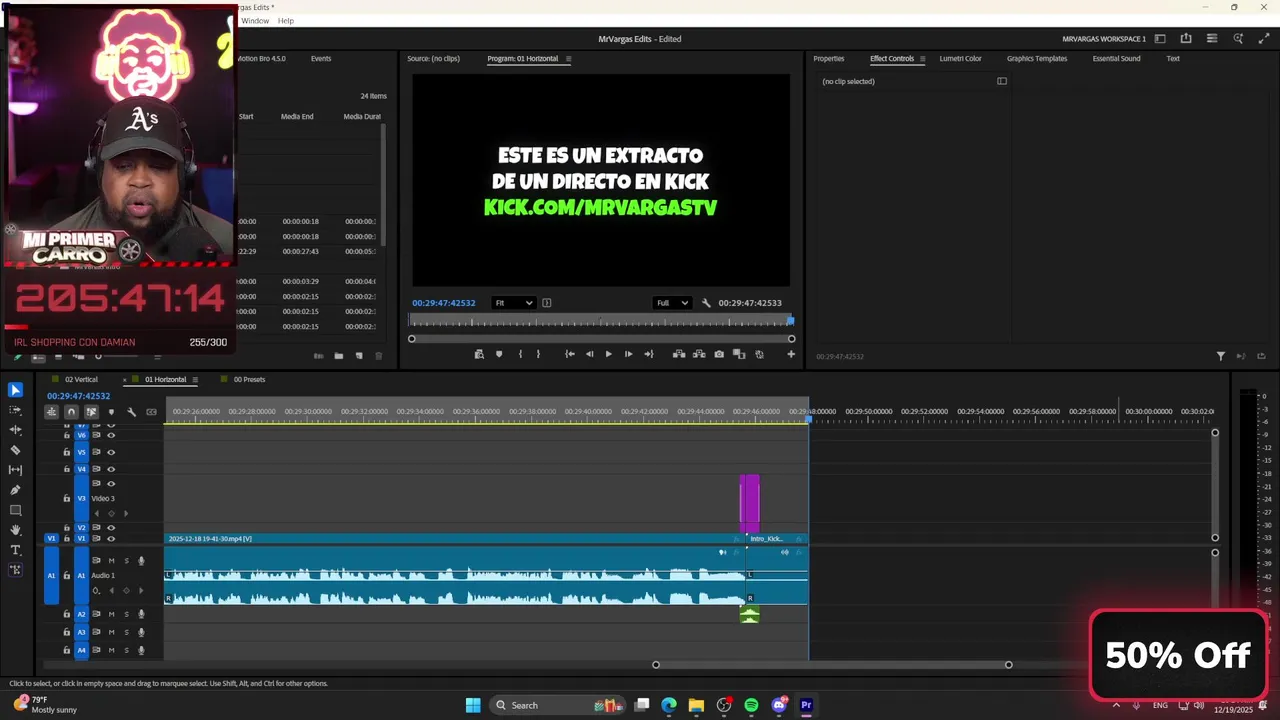Screen dimensions: 1280x720
Task: Open the Lumetri Color tab
Action: pyautogui.click(x=960, y=59)
